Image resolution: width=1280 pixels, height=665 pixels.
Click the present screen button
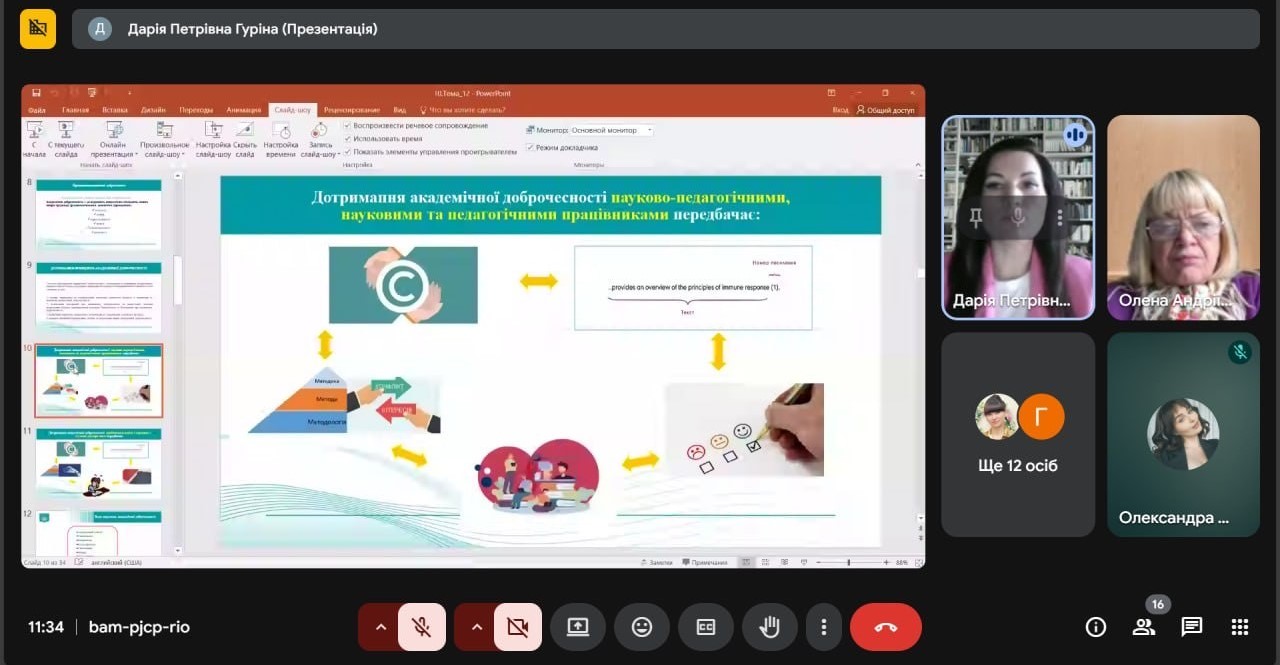577,627
